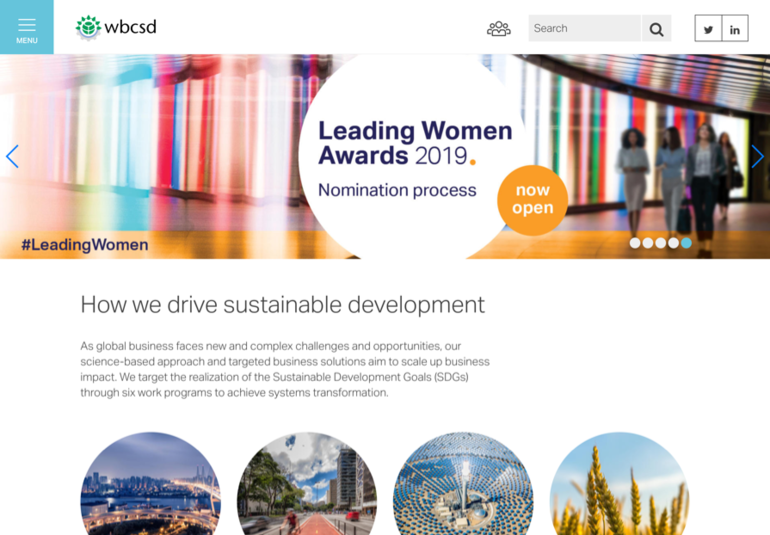Open the night city skyline thumbnail
Image resolution: width=770 pixels, height=535 pixels.
point(150,483)
